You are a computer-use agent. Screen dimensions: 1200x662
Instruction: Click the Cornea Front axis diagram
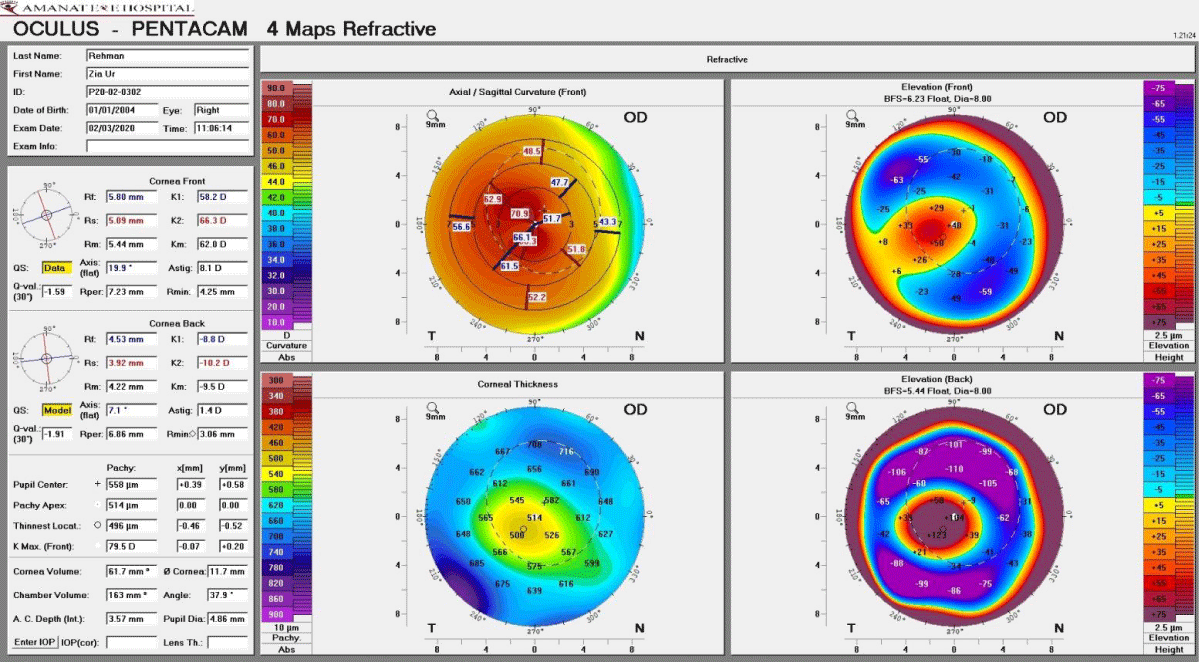pos(46,213)
